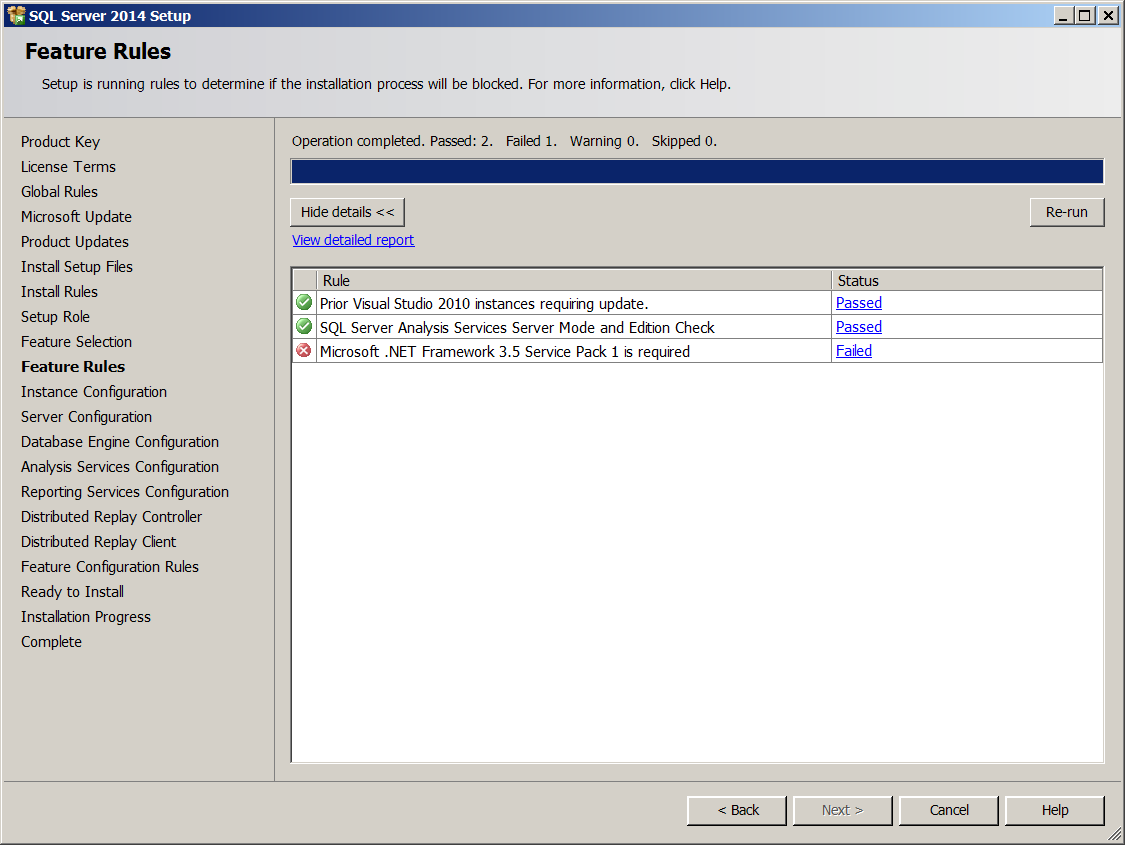The height and width of the screenshot is (845, 1125).
Task: Select Distributed Replay Client step
Action: click(x=98, y=542)
